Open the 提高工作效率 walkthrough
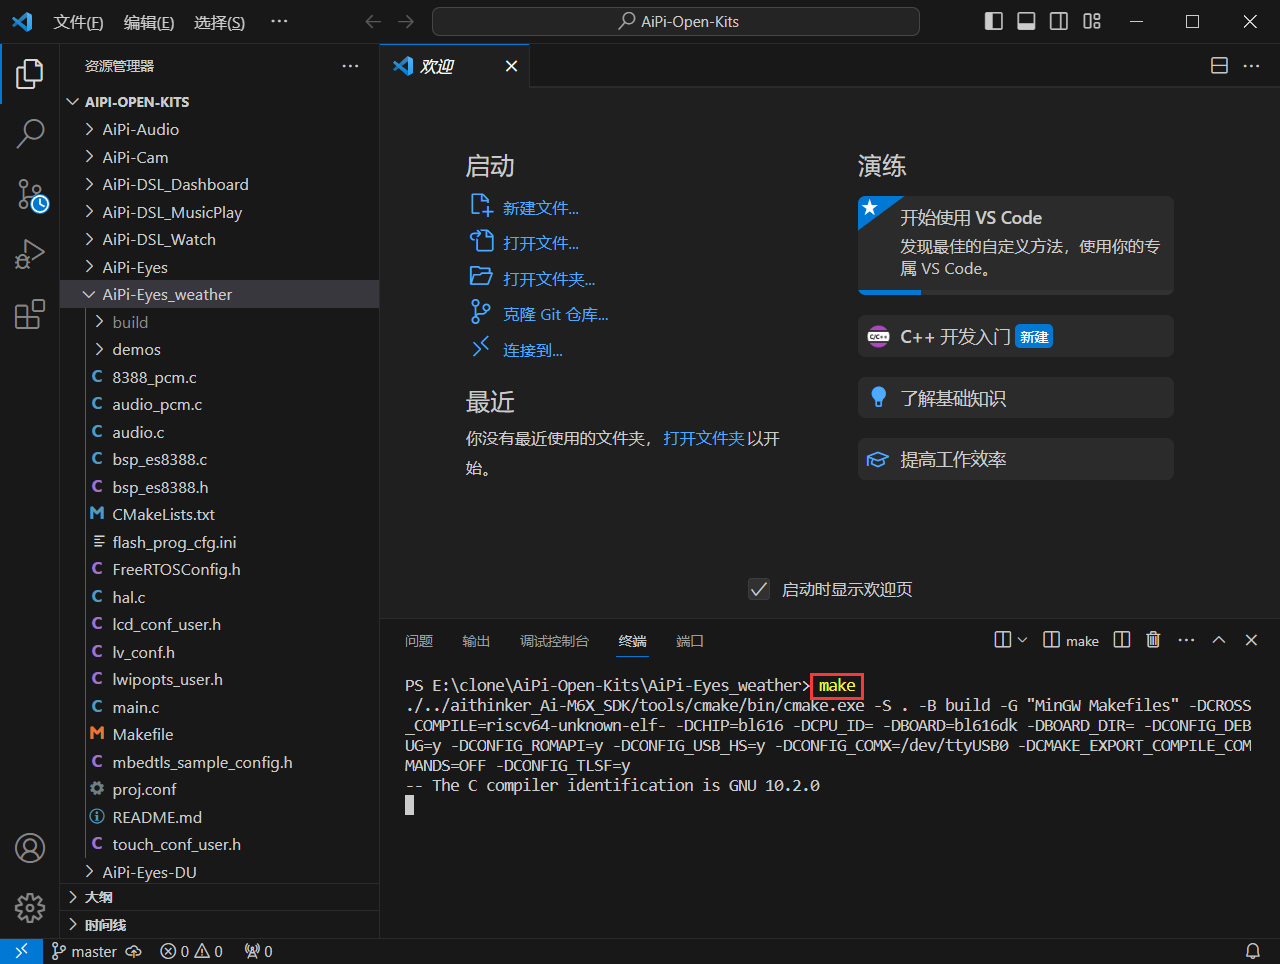The height and width of the screenshot is (964, 1280). tap(1016, 459)
